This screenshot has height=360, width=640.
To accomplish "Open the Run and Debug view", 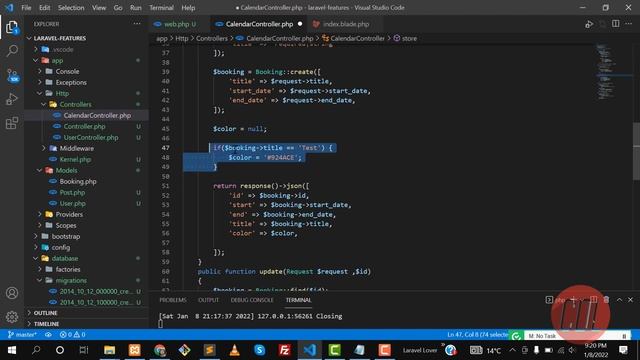I will point(12,99).
